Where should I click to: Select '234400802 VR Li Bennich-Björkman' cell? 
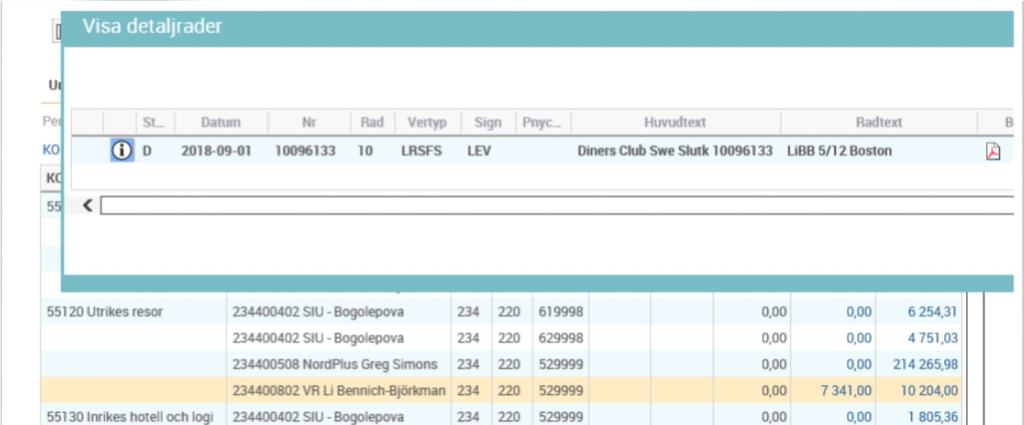339,390
